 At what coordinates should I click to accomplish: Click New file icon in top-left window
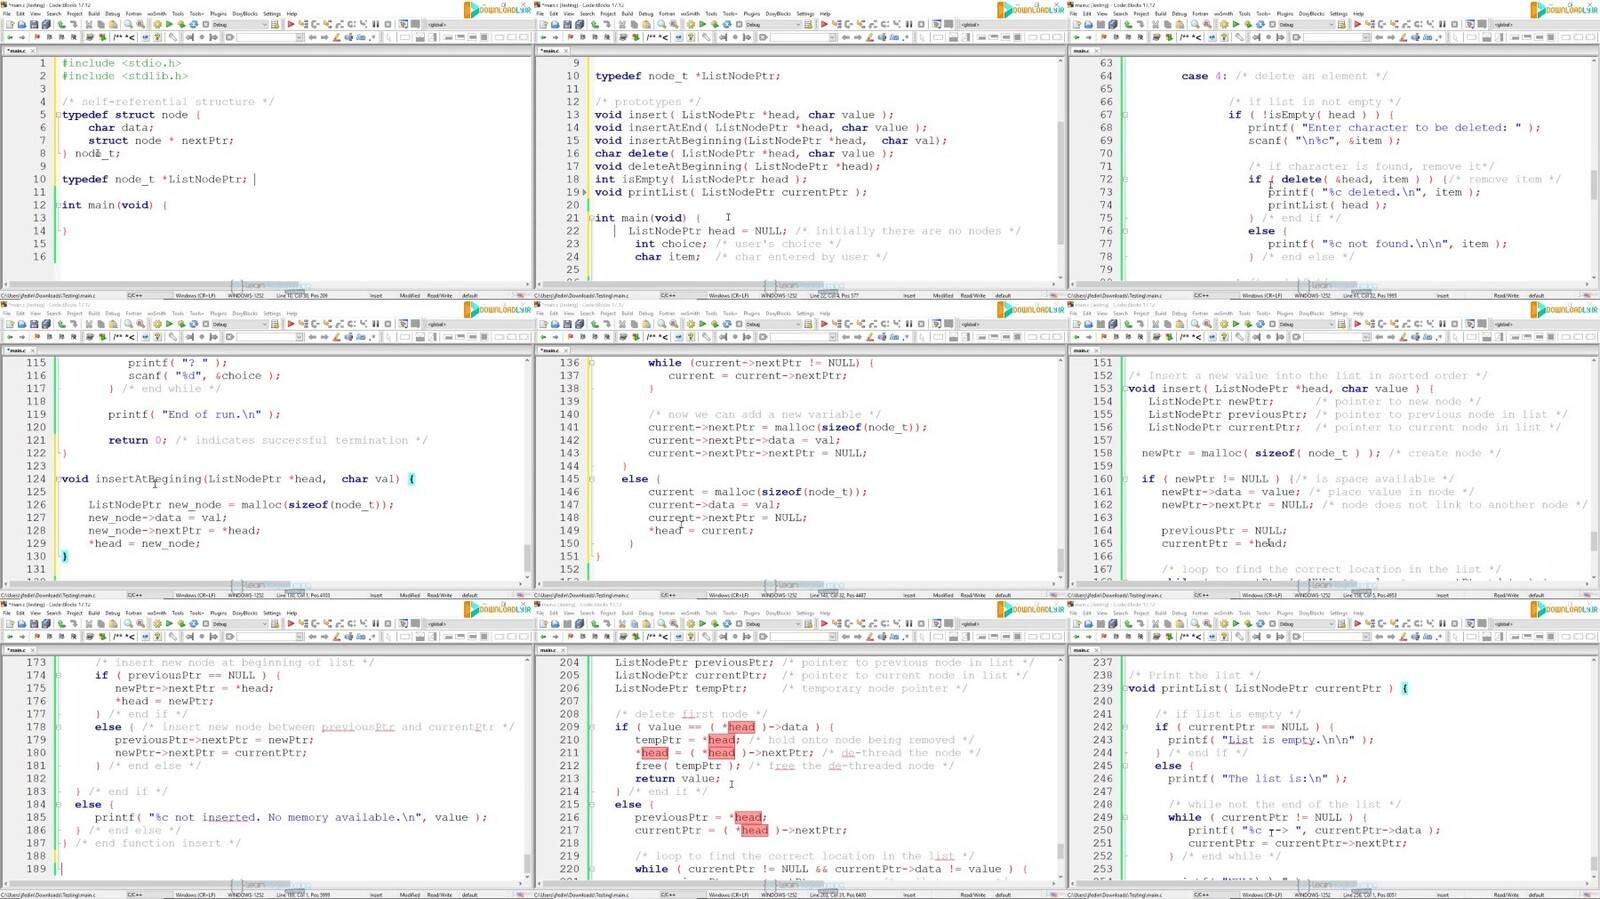coord(9,24)
